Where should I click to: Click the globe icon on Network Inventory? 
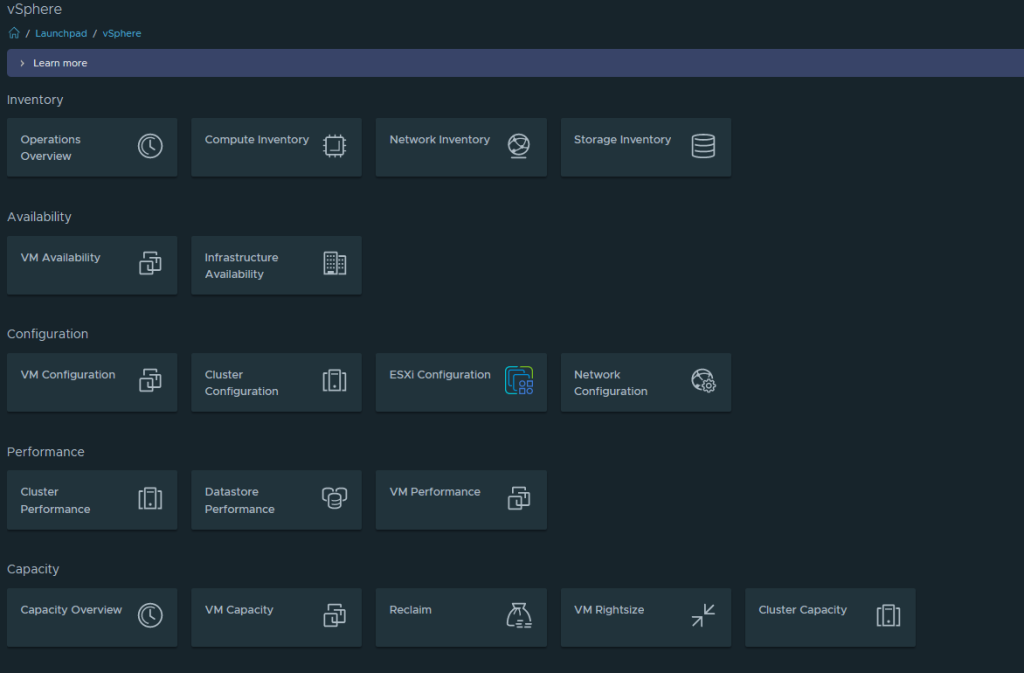(x=519, y=146)
